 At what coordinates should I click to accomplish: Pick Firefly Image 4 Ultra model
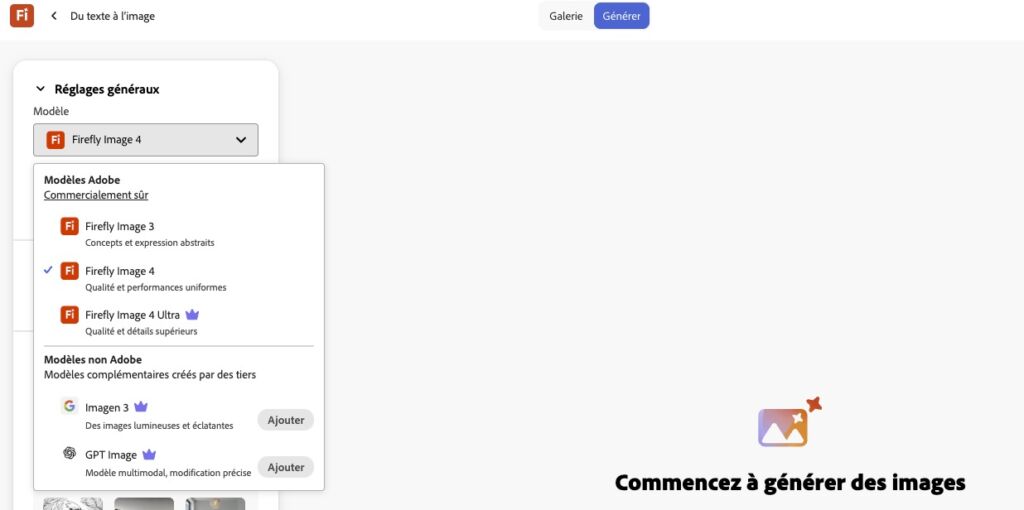[x=132, y=315]
